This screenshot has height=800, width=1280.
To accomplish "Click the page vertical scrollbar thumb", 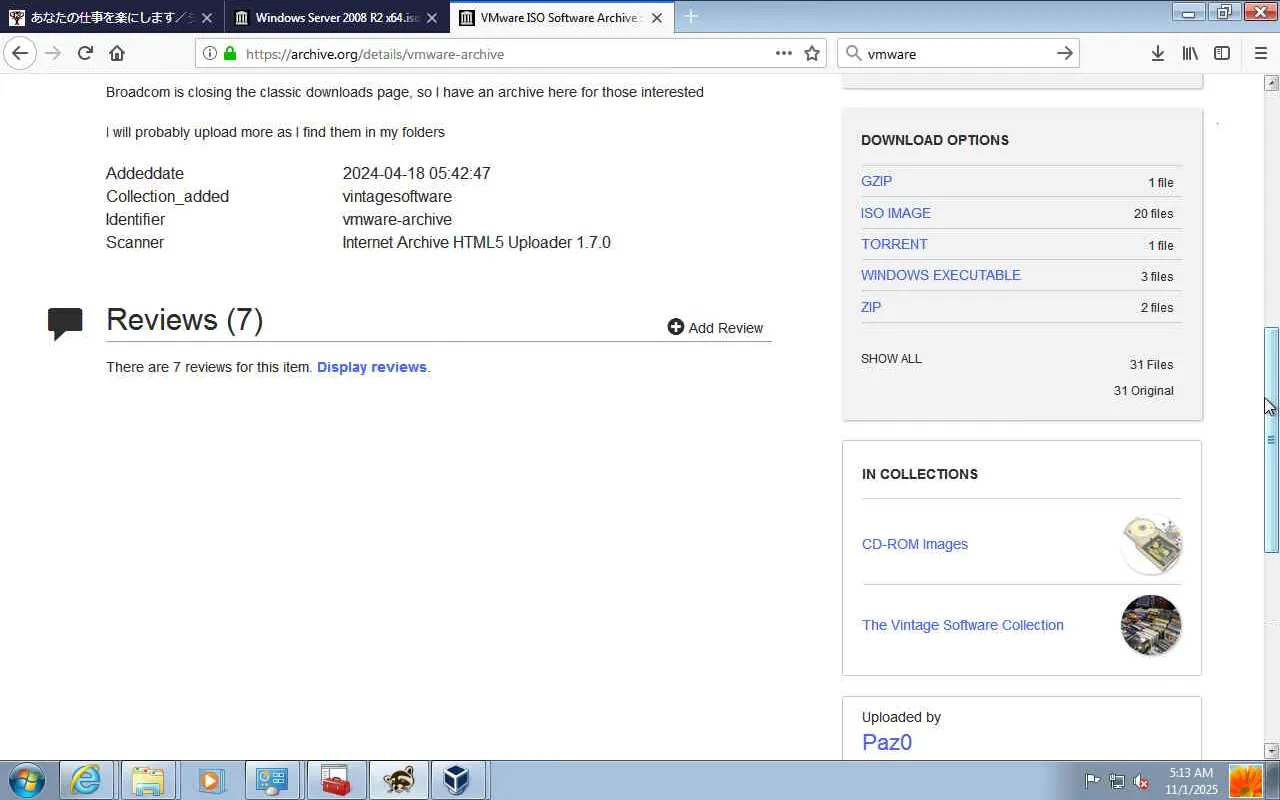I will (1272, 440).
